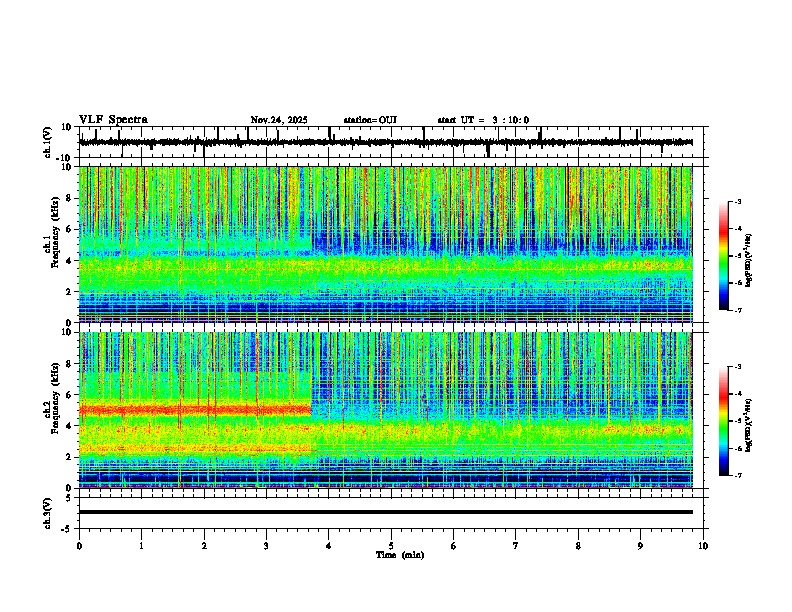Click time axis tick label "10"
Screen dimensions: 792x612
click(x=703, y=546)
